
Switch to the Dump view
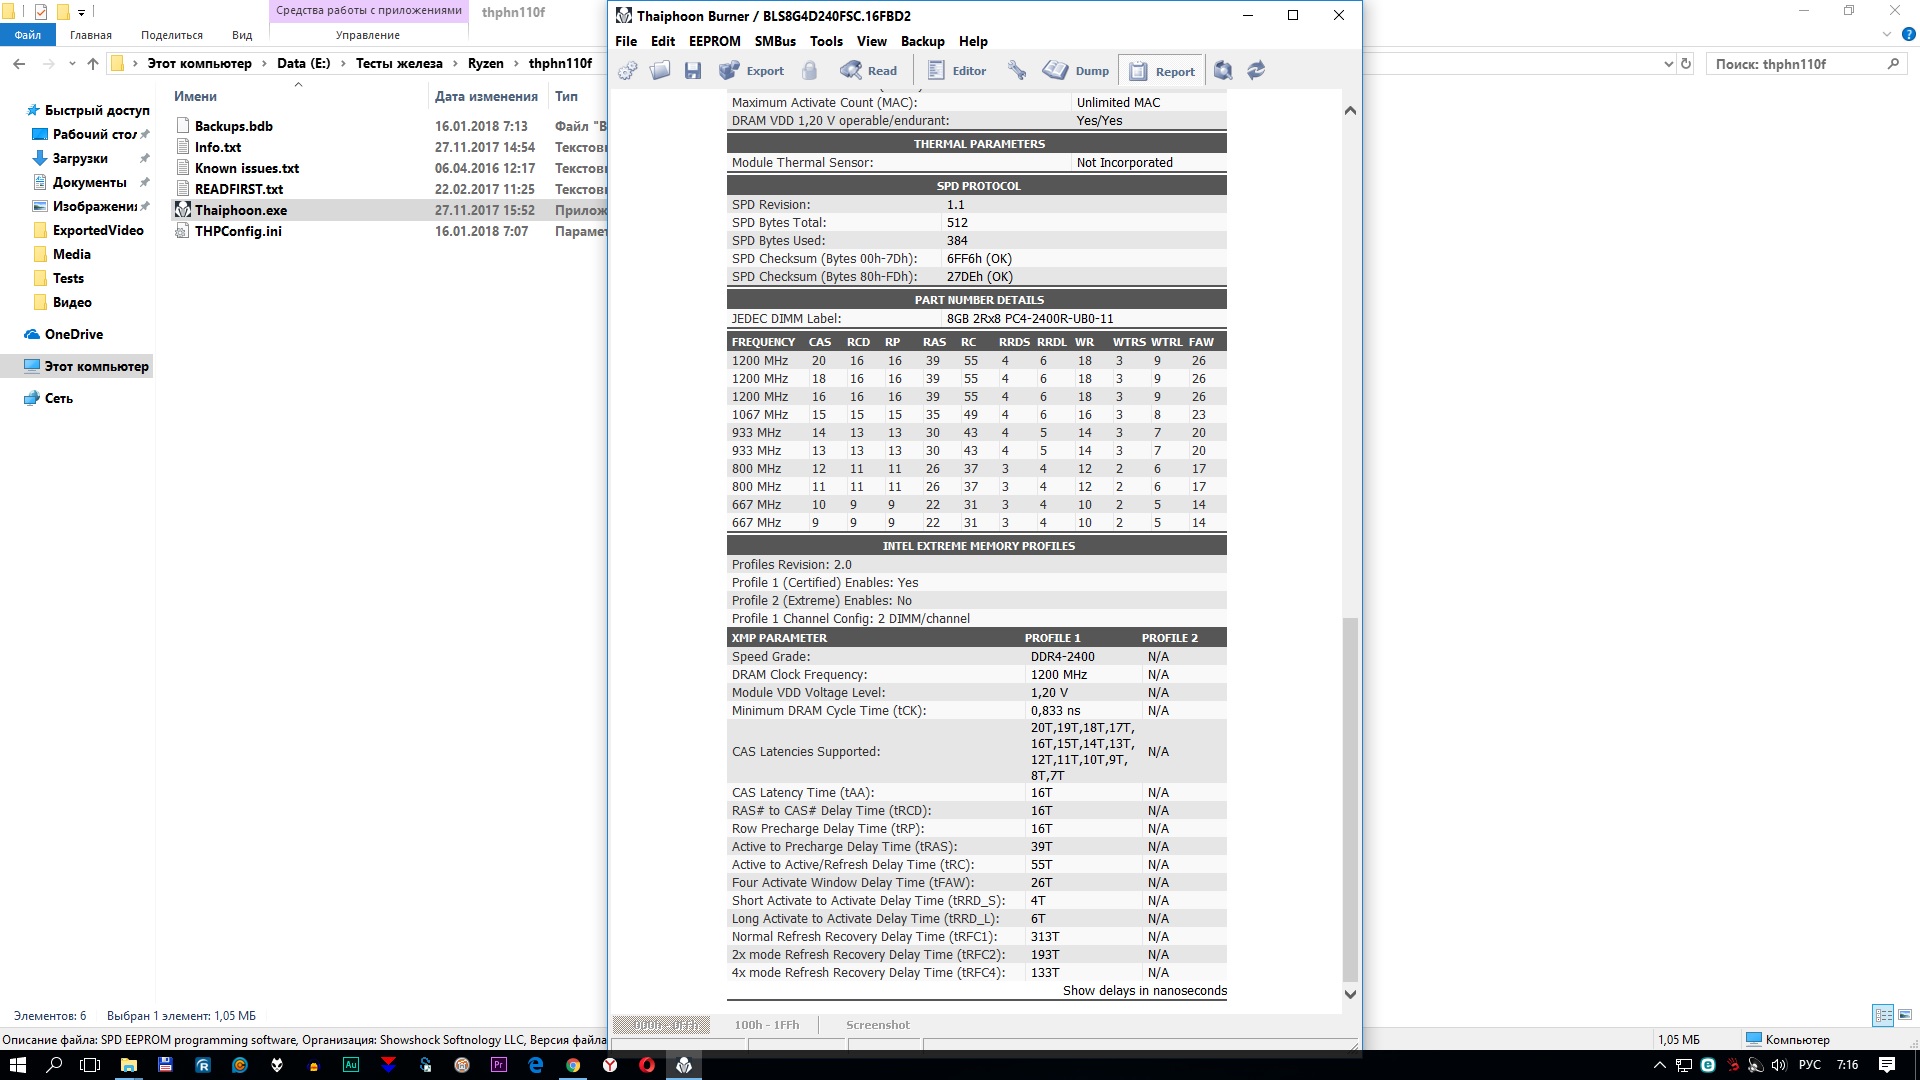pos(1077,71)
